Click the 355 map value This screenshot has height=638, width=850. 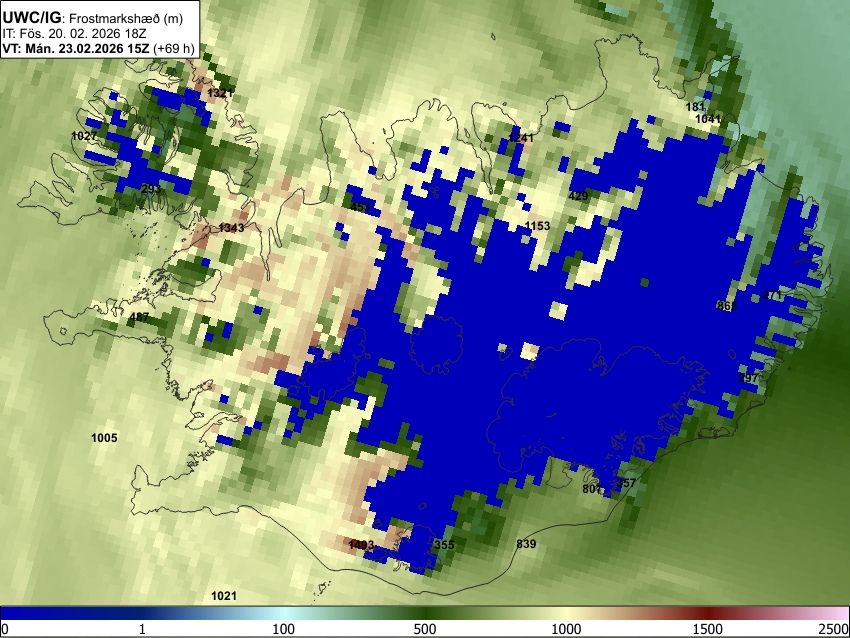[445, 545]
